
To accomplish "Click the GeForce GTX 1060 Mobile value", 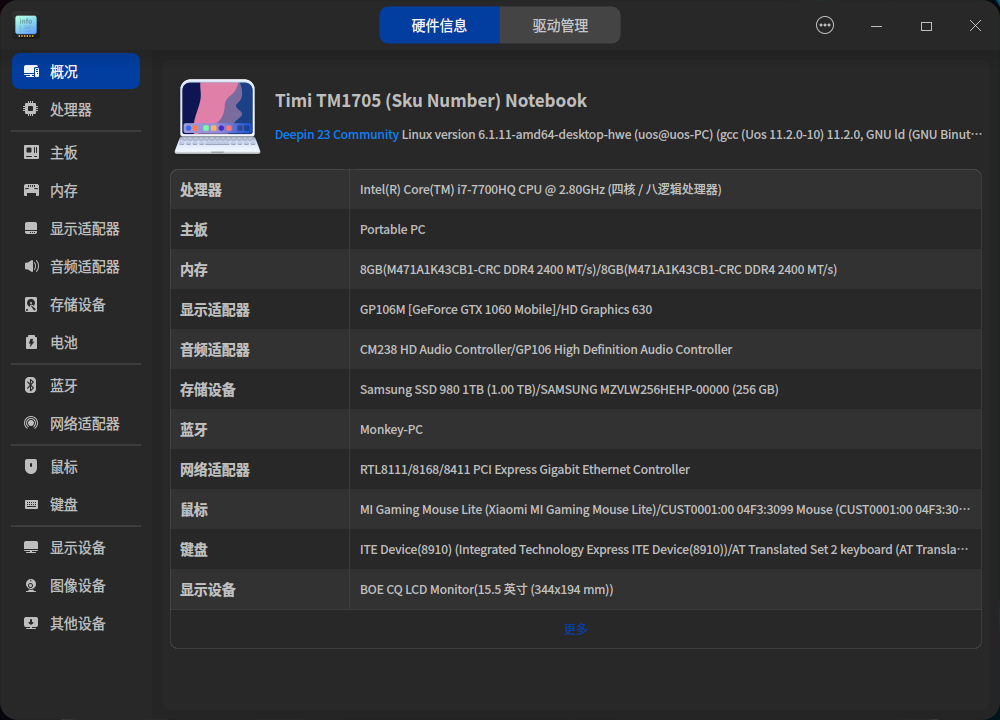I will pos(506,309).
